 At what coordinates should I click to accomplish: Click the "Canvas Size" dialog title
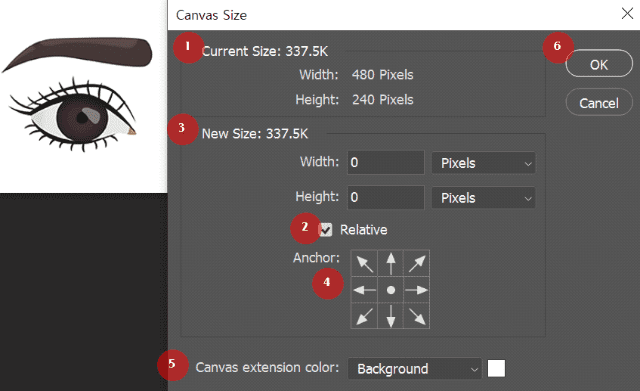coord(211,15)
